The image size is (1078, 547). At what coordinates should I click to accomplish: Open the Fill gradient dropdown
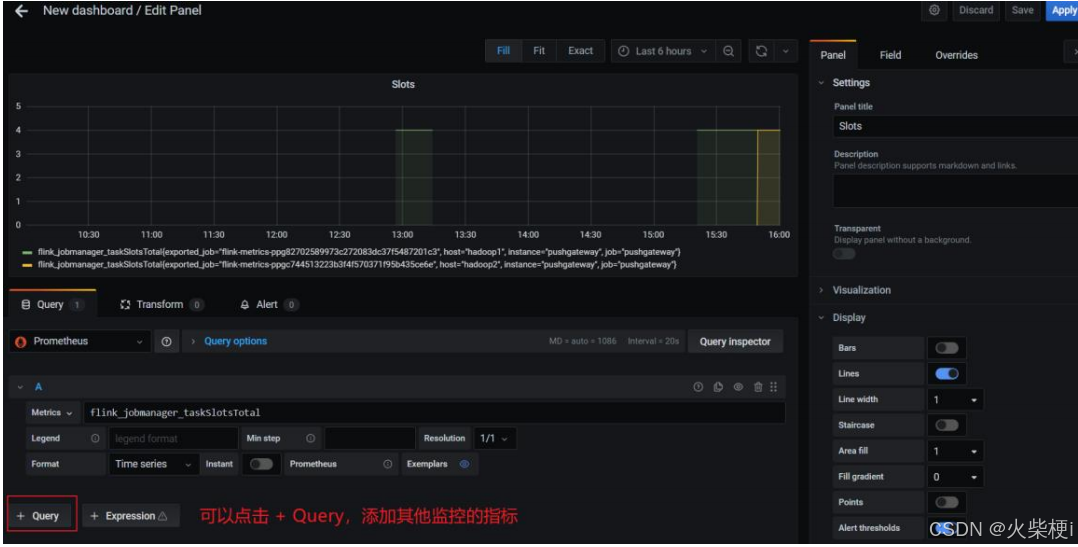pyautogui.click(x=955, y=477)
